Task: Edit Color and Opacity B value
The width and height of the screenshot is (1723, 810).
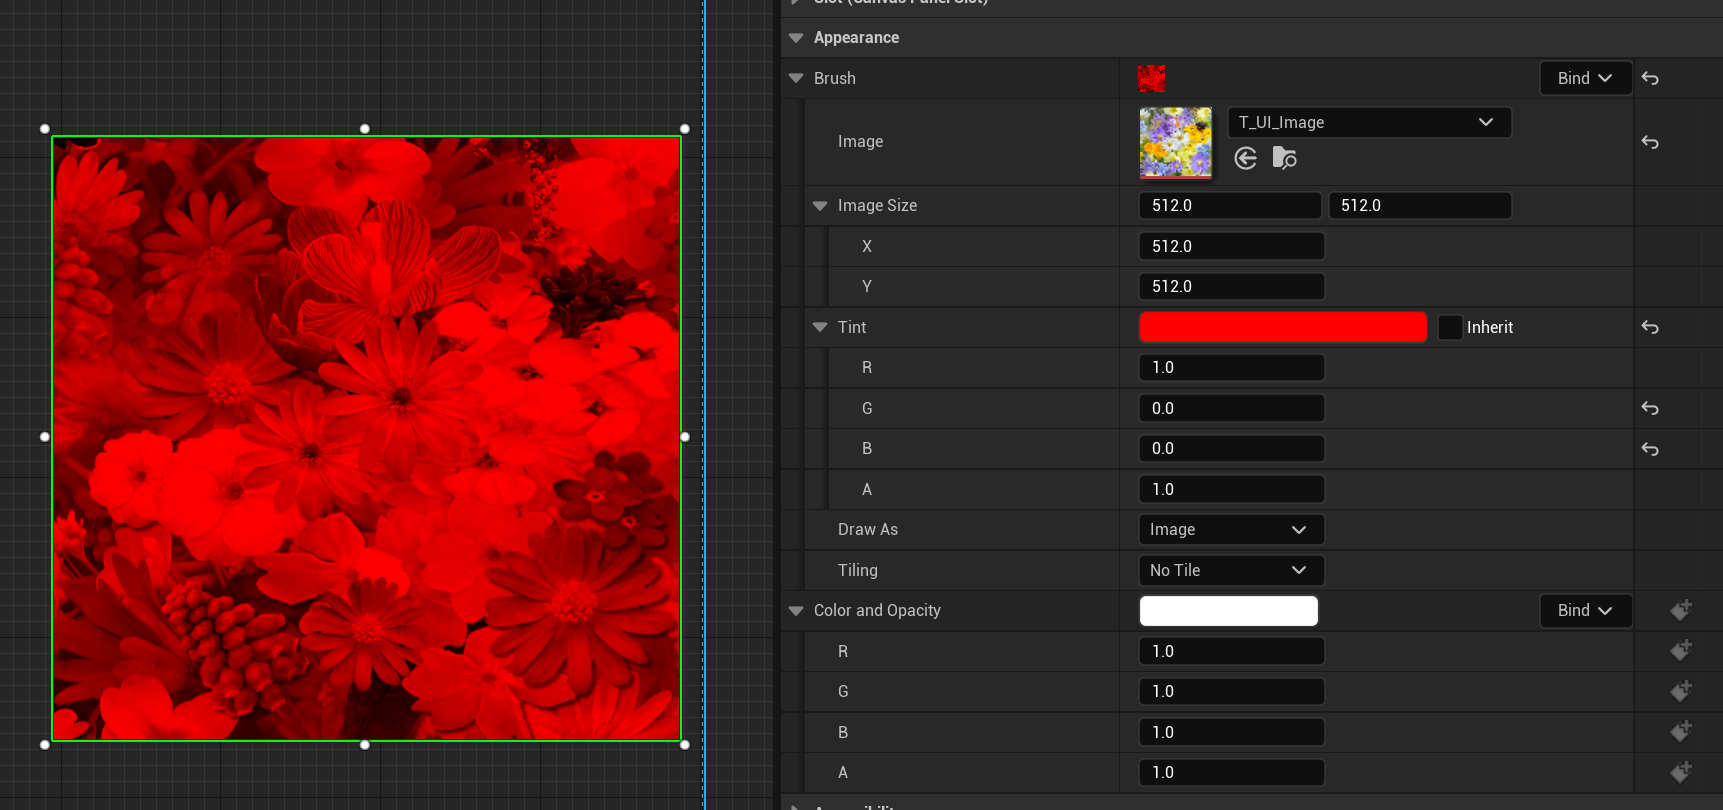Action: [x=1231, y=732]
